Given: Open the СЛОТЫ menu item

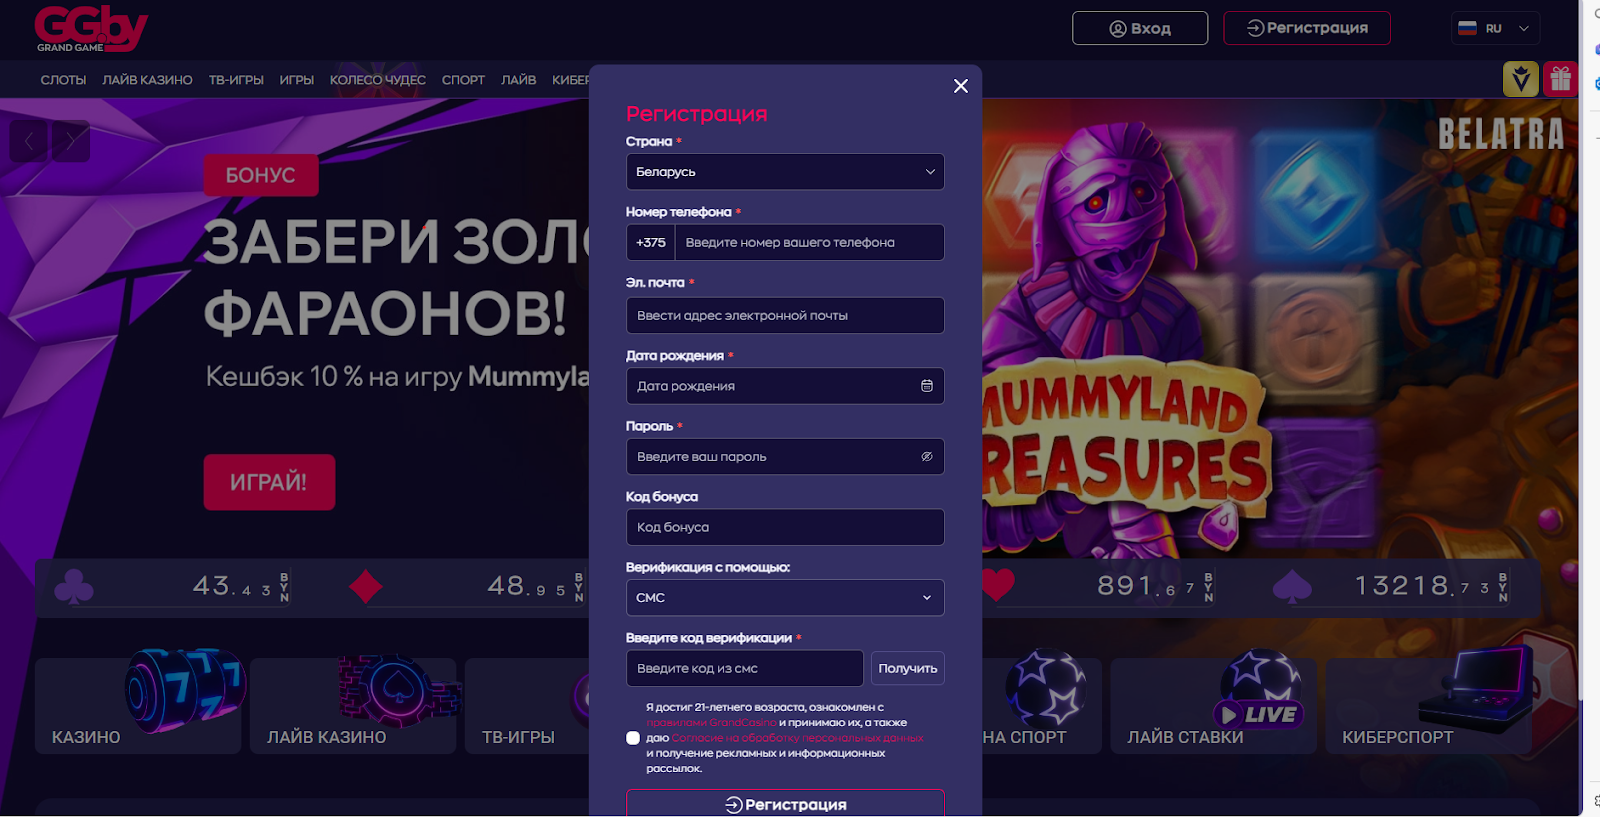Looking at the screenshot, I should click(63, 80).
